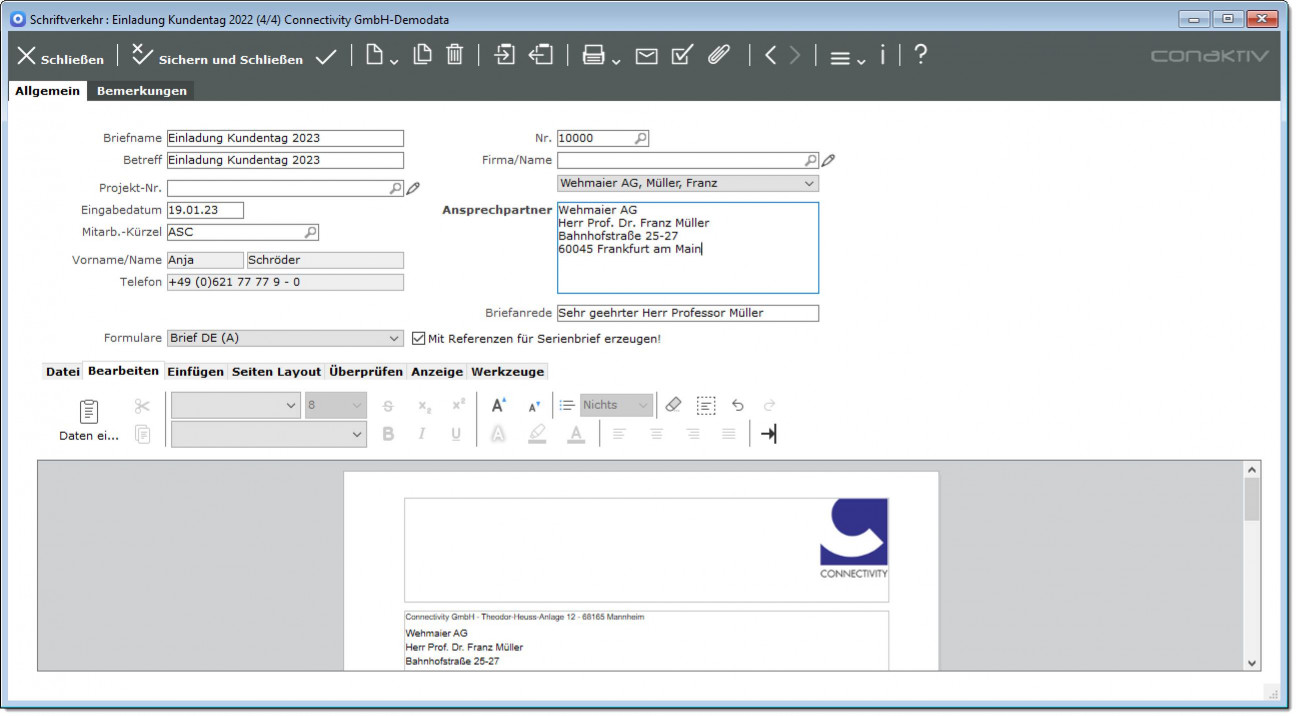Click the trash delete icon in toolbar
1296x716 pixels.
(454, 56)
